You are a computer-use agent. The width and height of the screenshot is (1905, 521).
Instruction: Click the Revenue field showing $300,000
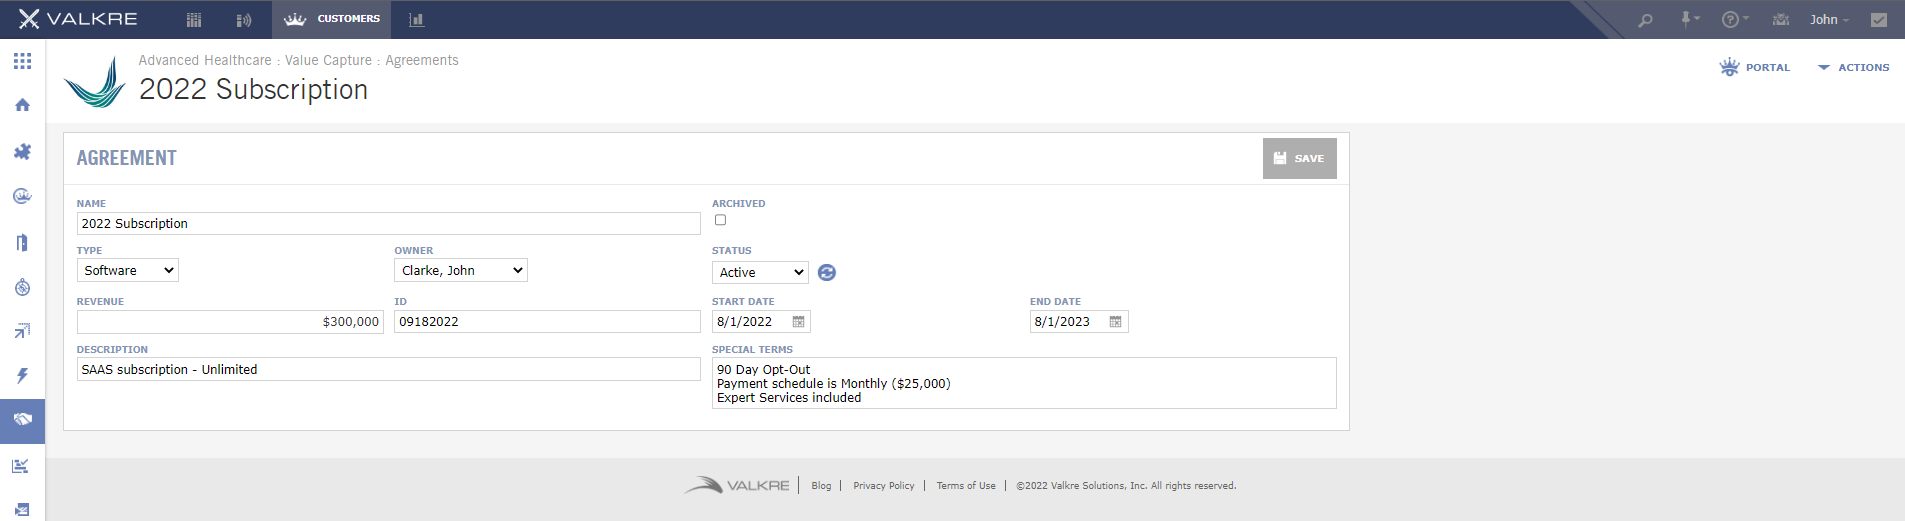(230, 321)
